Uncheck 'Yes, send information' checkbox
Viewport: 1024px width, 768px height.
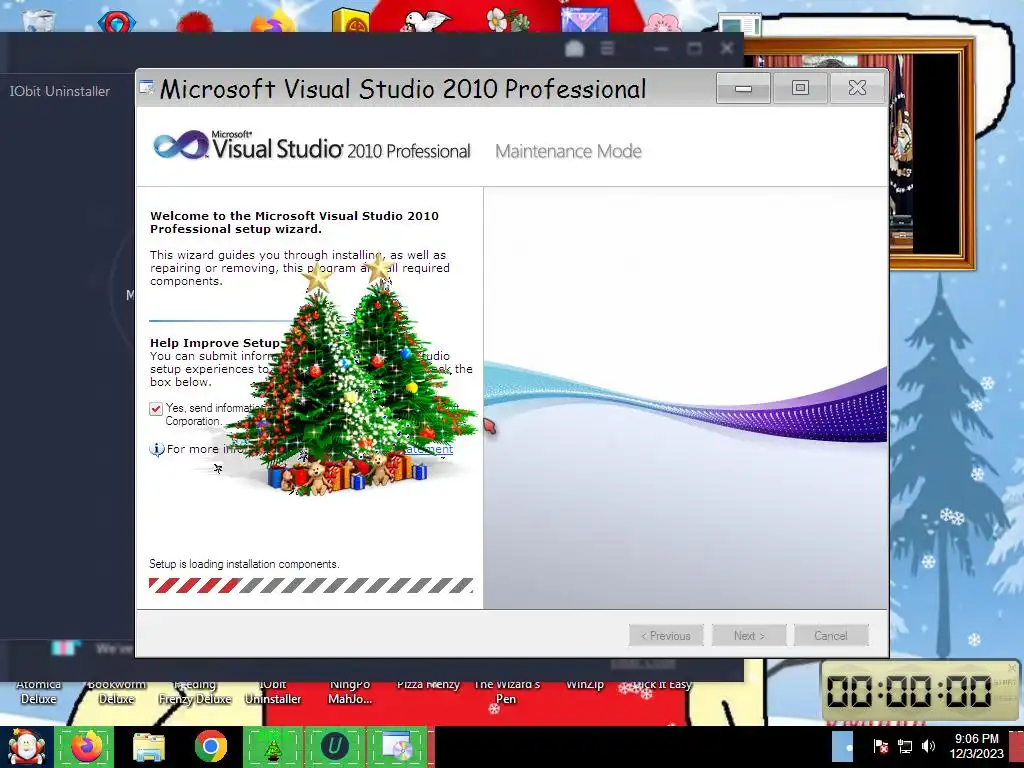(x=155, y=409)
